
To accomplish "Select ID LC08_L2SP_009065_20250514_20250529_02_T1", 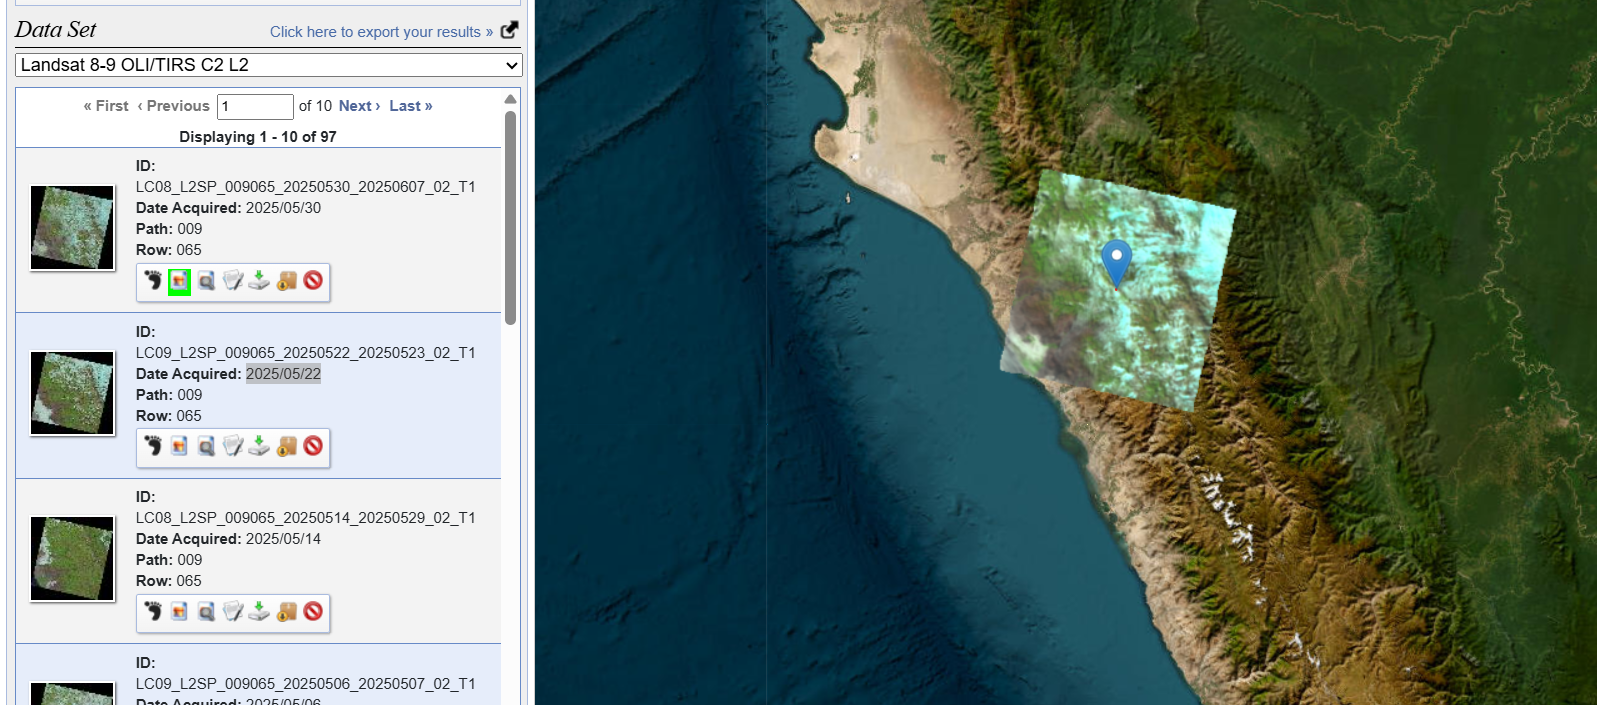I will tap(306, 518).
